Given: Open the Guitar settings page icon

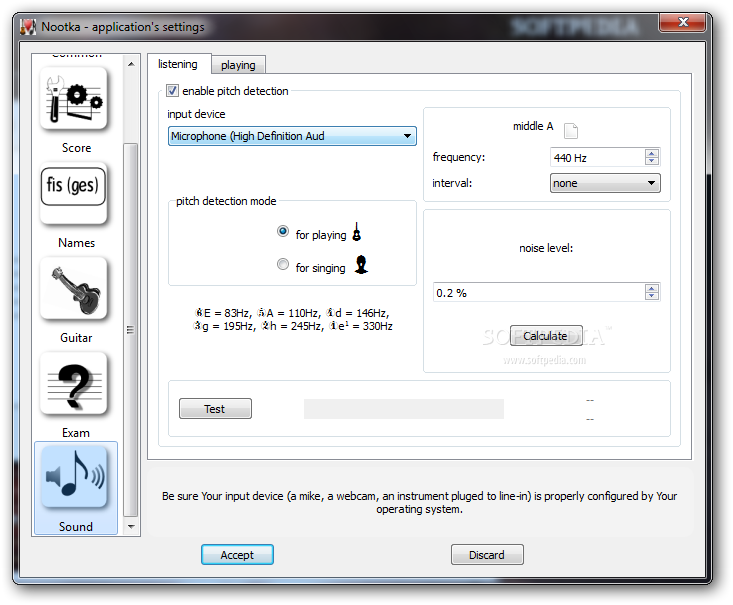Looking at the screenshot, I should pos(74,288).
